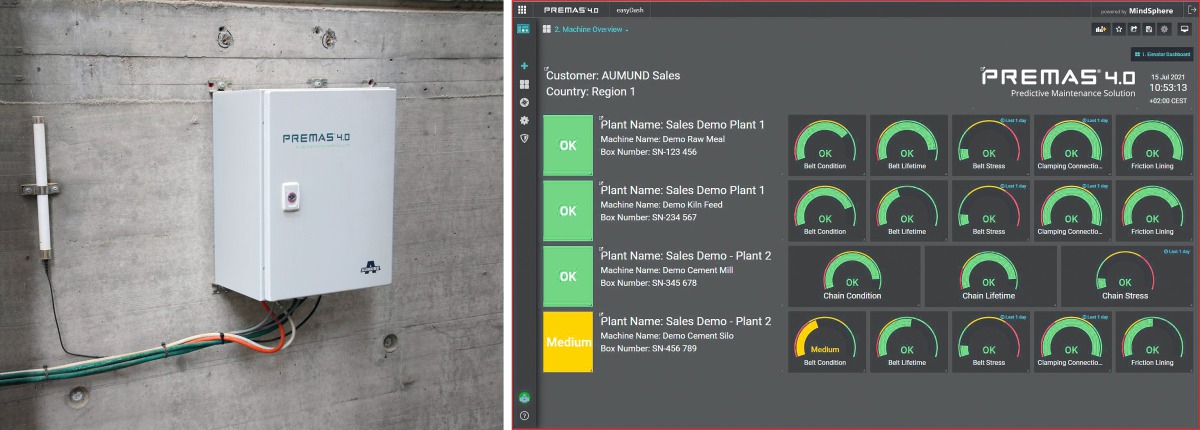Open Belt Condition gauge for Demo Kiln Feed
1200x430 pixels.
(825, 211)
